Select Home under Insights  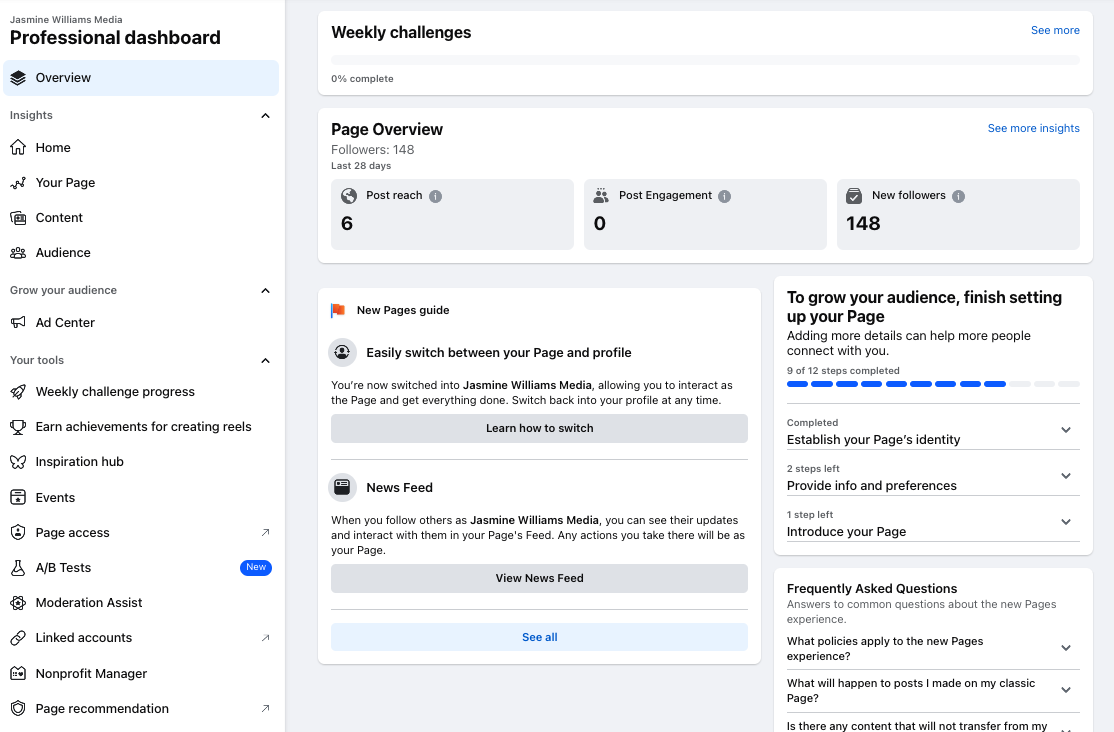click(55, 147)
